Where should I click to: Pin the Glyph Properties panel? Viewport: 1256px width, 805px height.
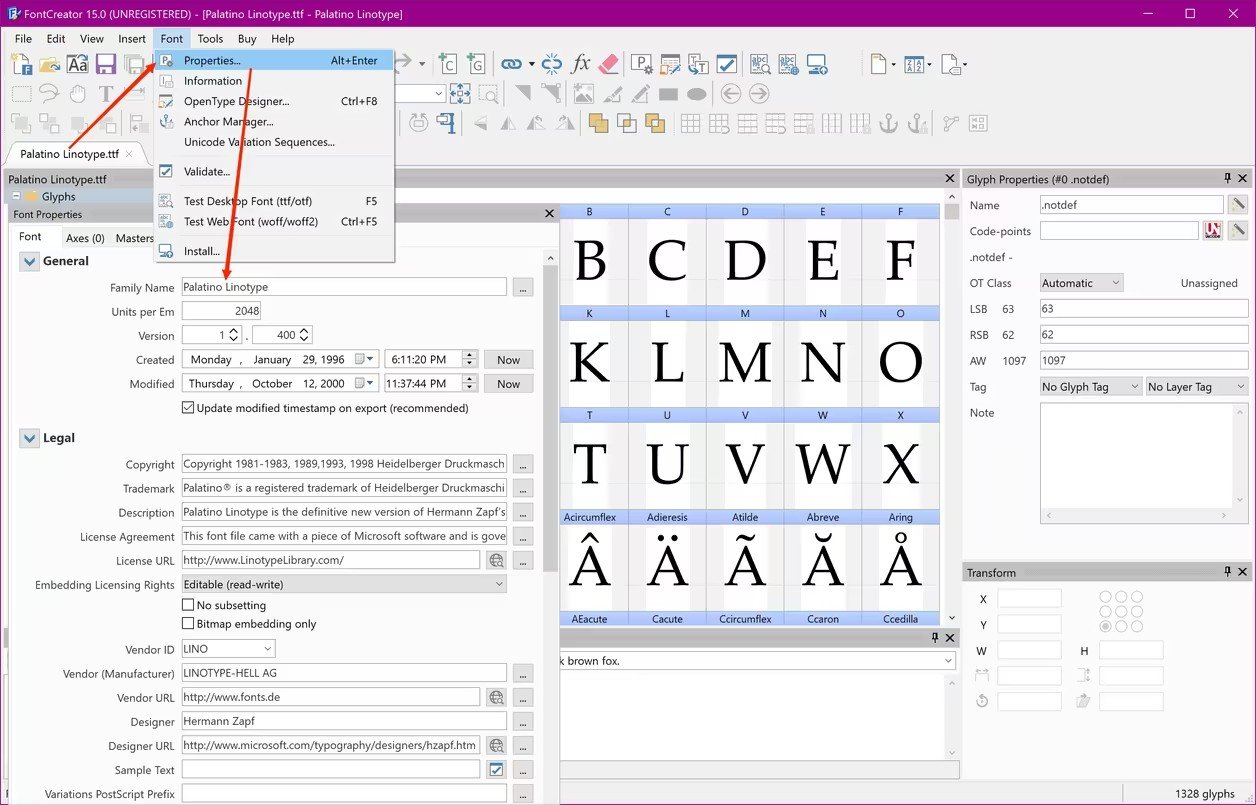[1228, 179]
